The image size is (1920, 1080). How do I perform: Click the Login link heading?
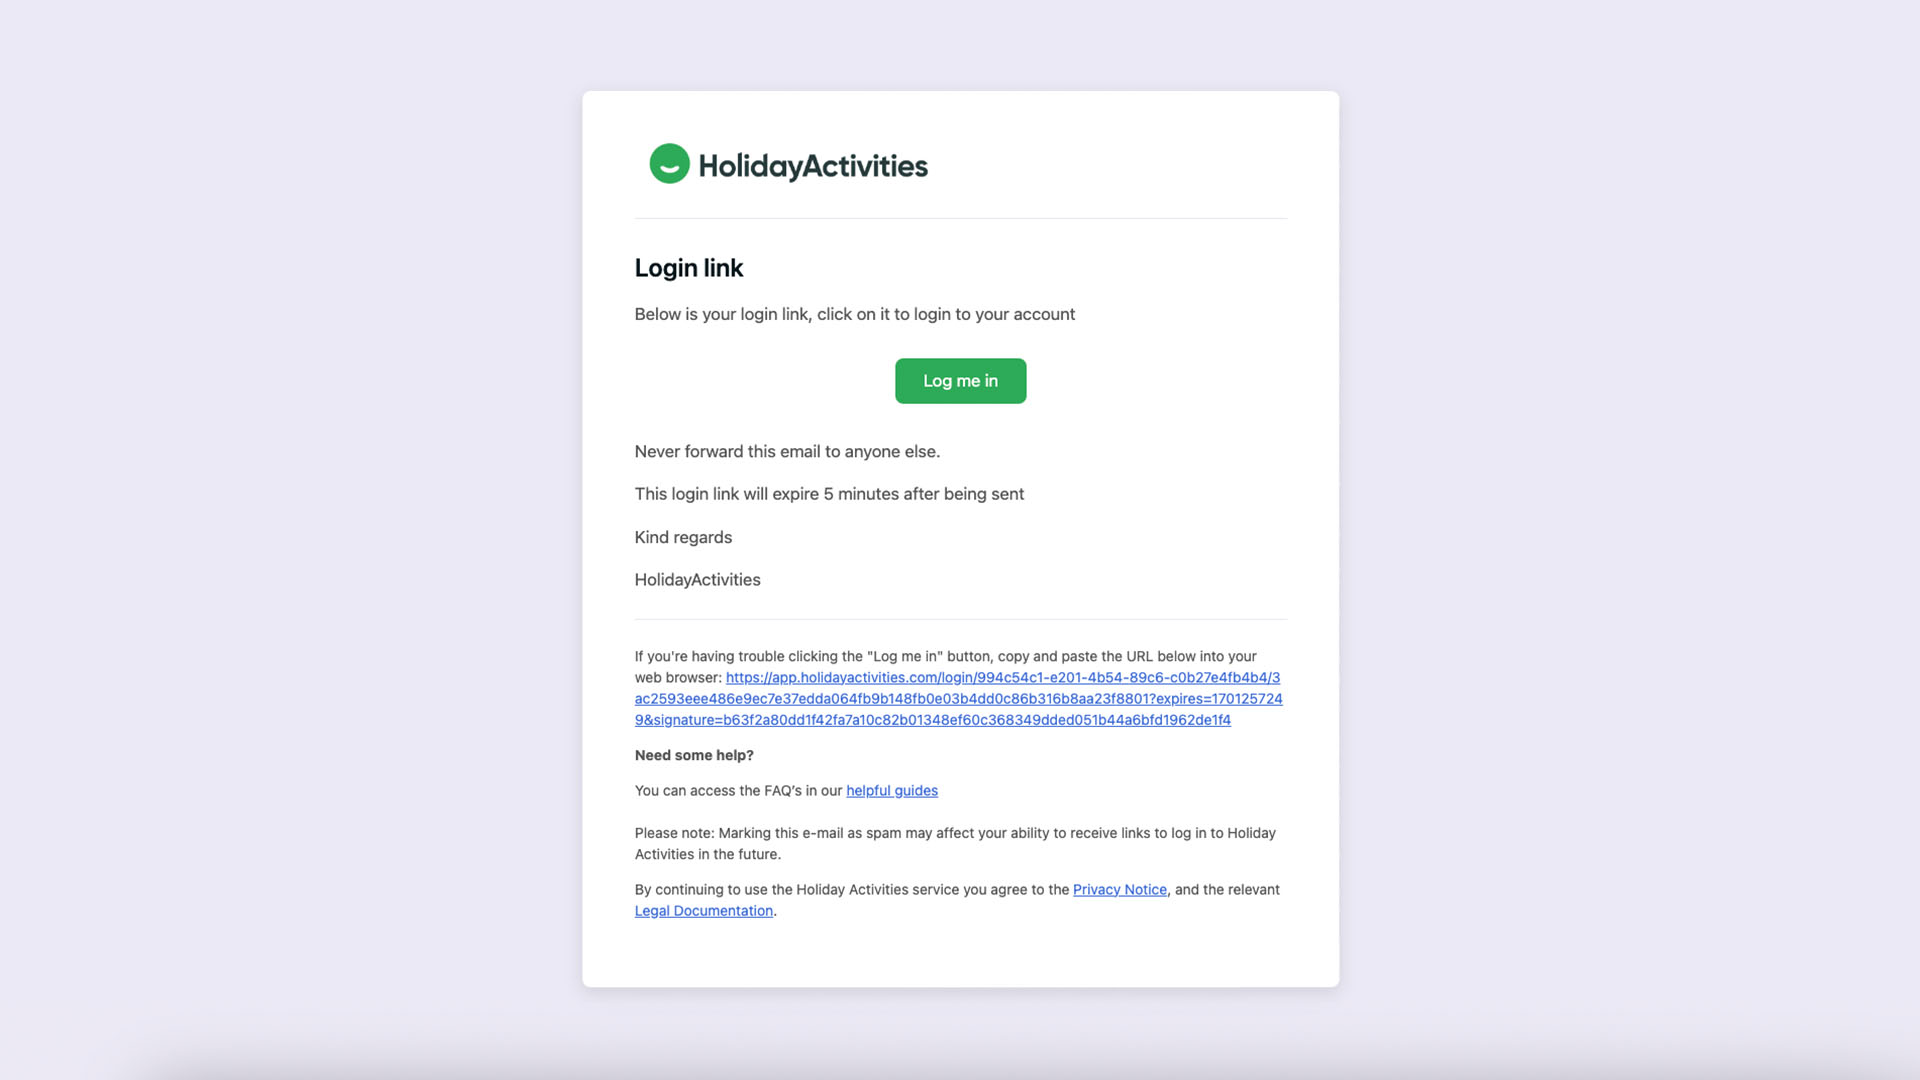click(x=688, y=268)
